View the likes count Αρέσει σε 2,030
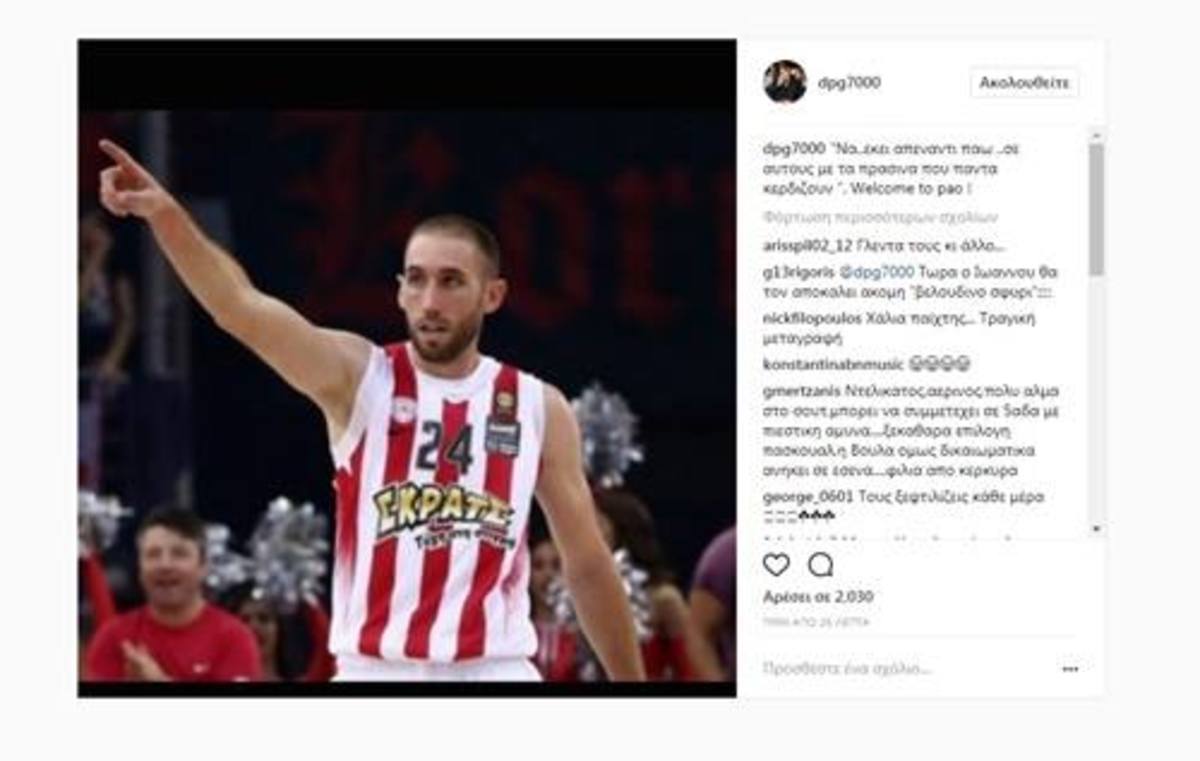 (x=818, y=597)
